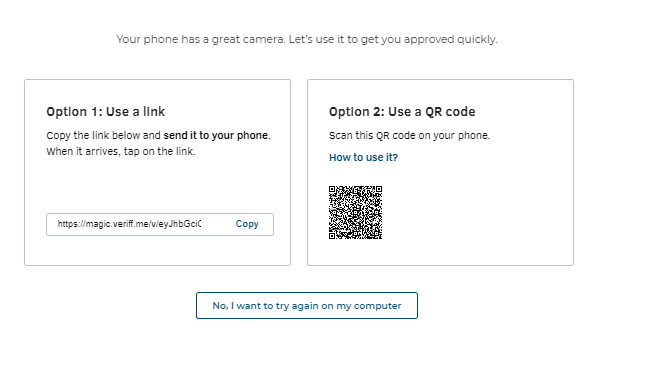Copy the Veriff link to the clipboard
This screenshot has height=369, width=663.
pyautogui.click(x=247, y=224)
